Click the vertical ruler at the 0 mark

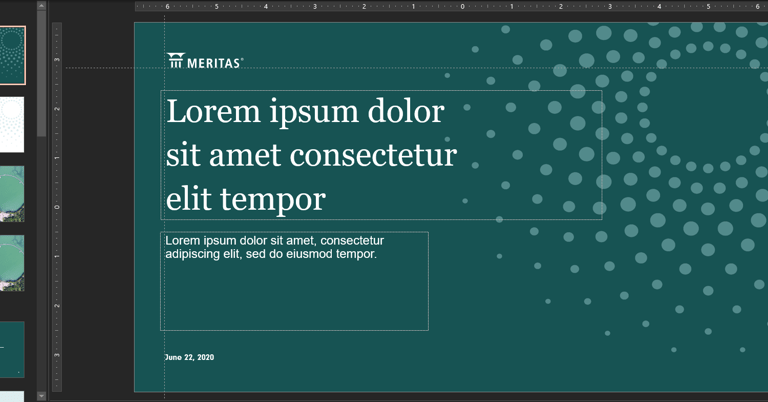point(57,207)
